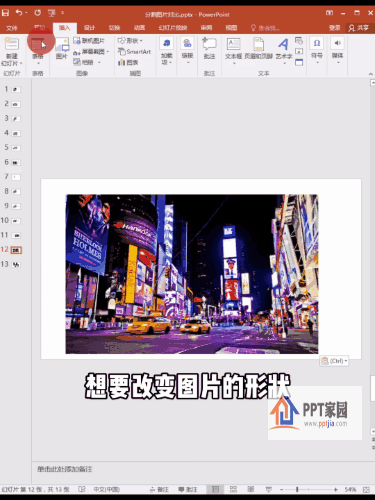Open the Review (审阅) tab
The width and height of the screenshot is (375, 500).
pyautogui.click(x=206, y=28)
